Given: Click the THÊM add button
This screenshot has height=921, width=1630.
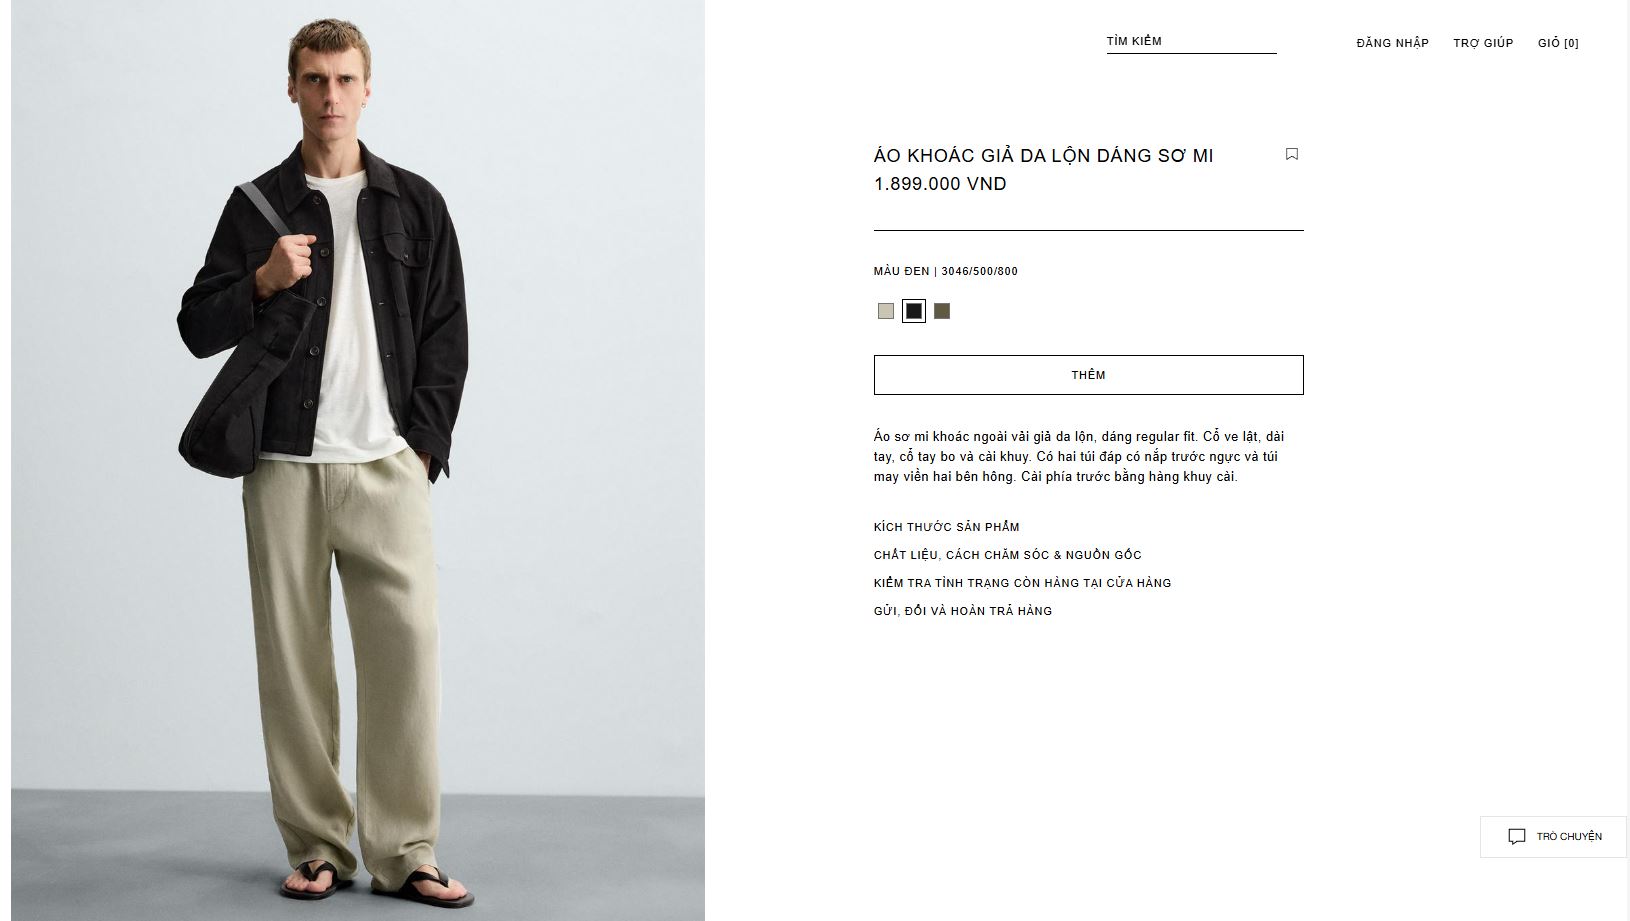Looking at the screenshot, I should pyautogui.click(x=1089, y=375).
